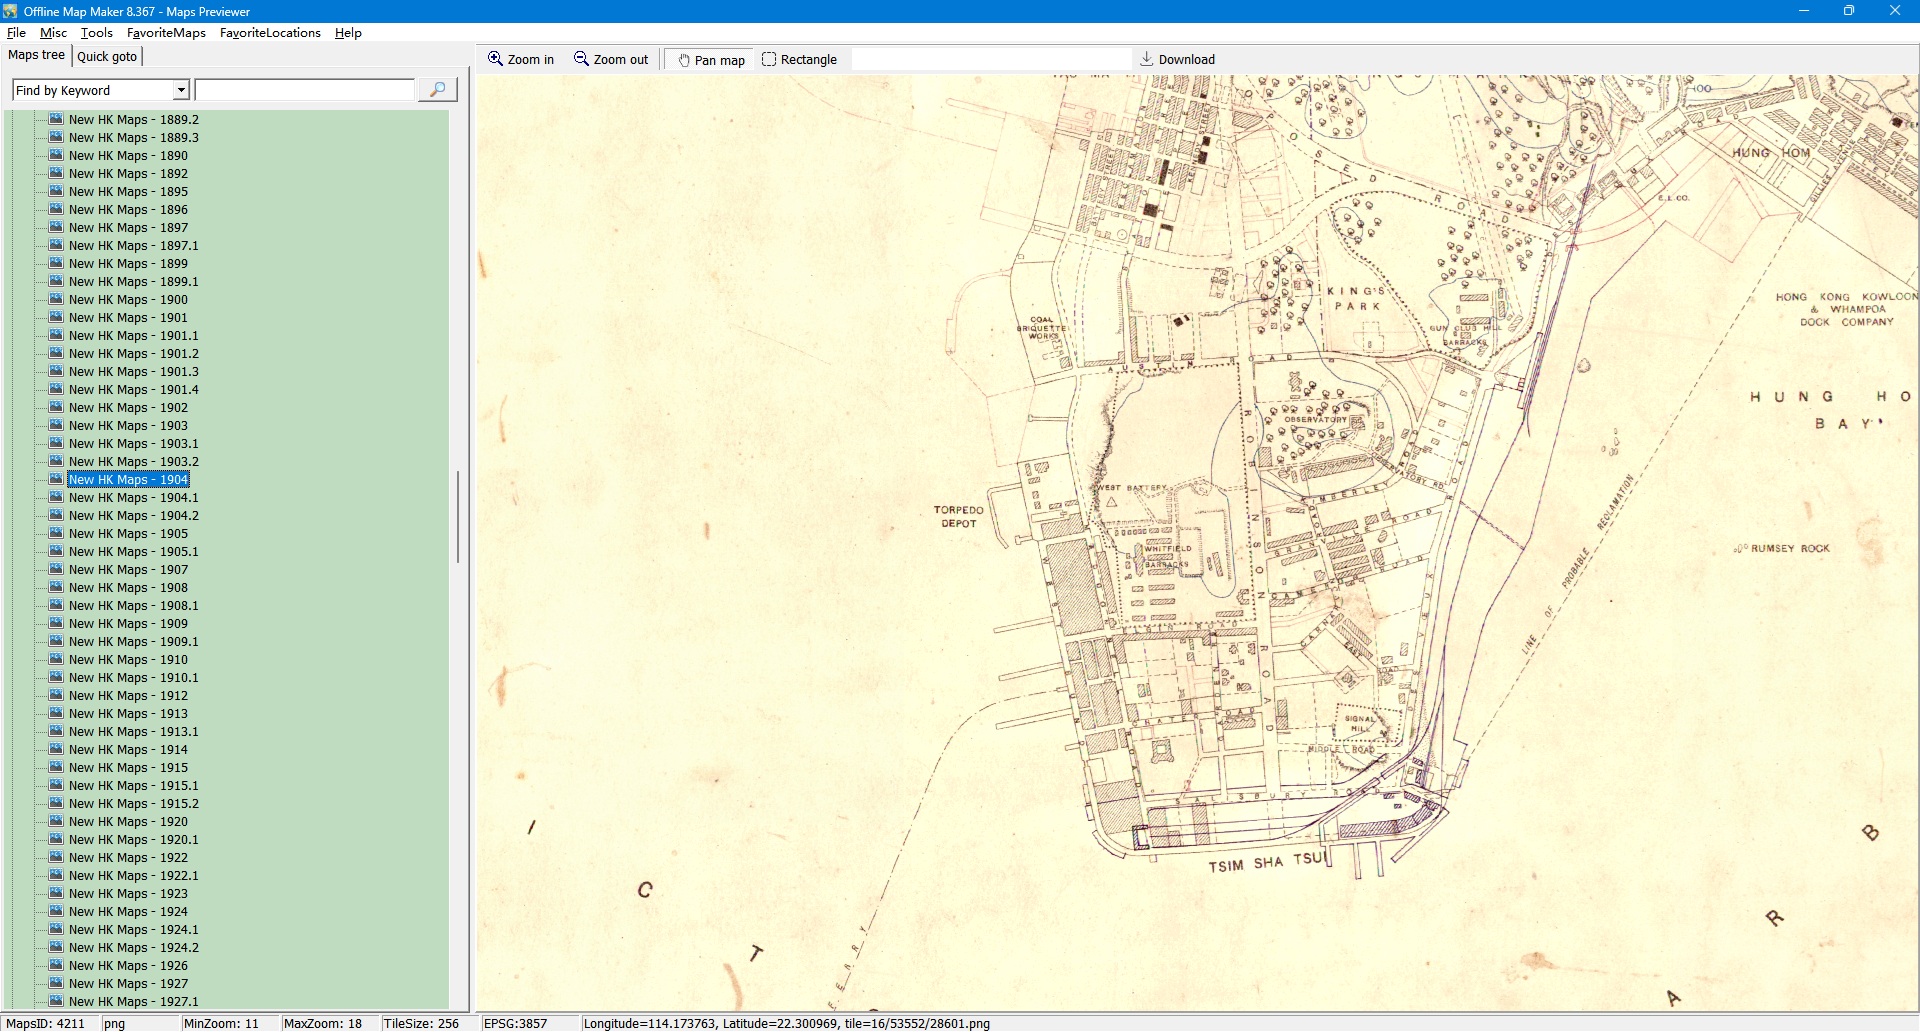Viewport: 1920px width, 1032px height.
Task: Click the Zoom out magnifier icon
Action: 581,59
